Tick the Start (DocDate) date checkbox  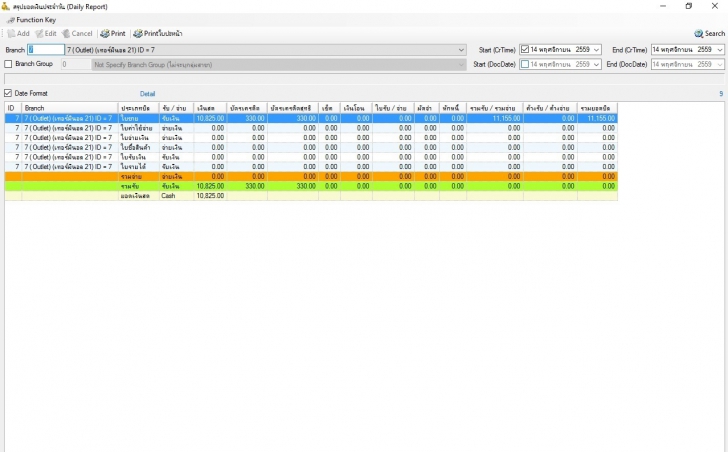525,64
